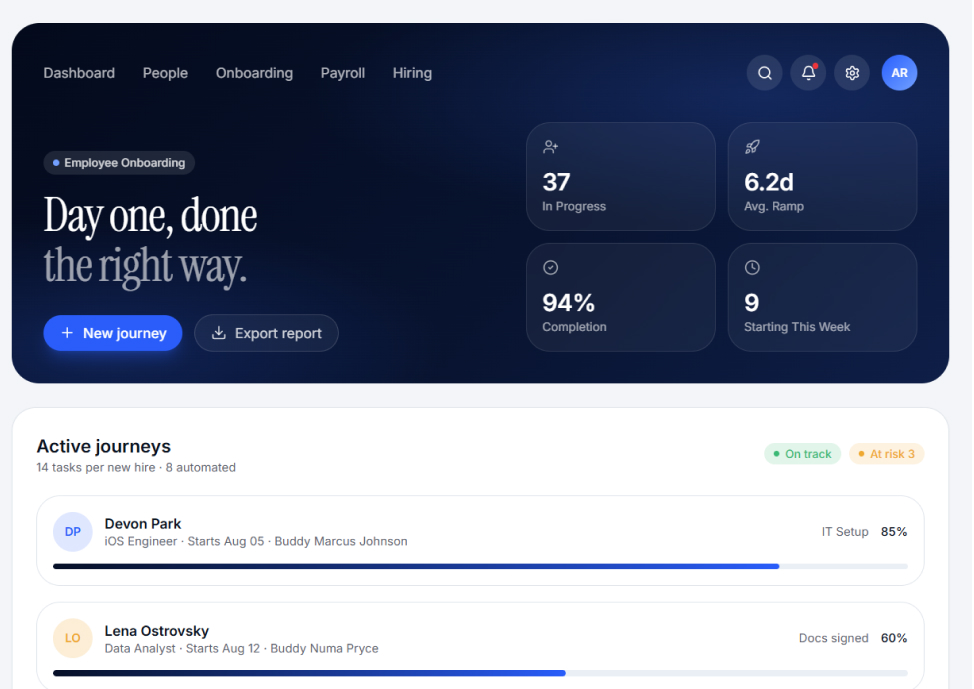Go to the Dashboard menu
This screenshot has height=689, width=974.
coord(79,73)
